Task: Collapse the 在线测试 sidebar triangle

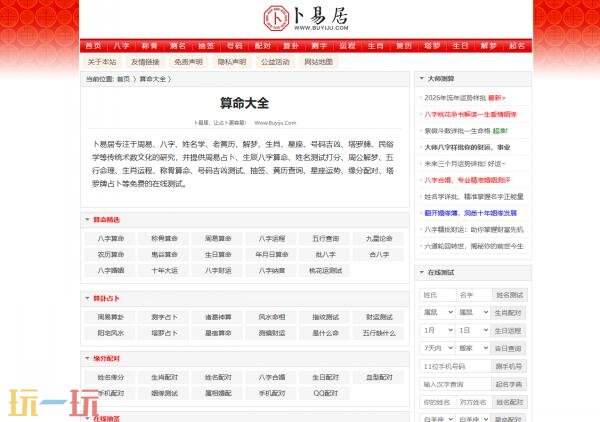Action: [x=422, y=272]
